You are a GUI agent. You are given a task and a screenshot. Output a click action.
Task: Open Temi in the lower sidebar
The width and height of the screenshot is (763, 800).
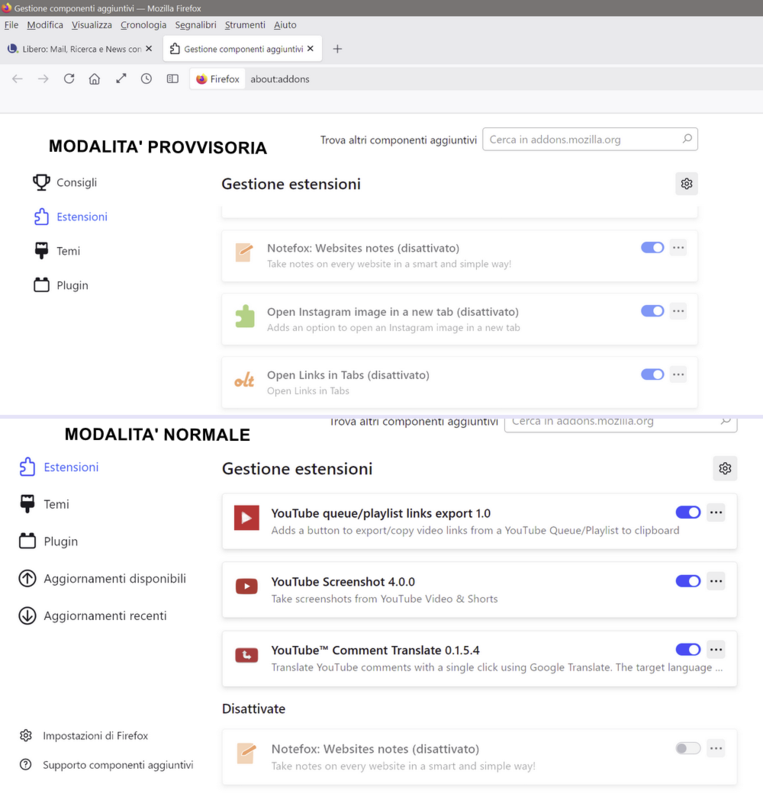coord(44,504)
